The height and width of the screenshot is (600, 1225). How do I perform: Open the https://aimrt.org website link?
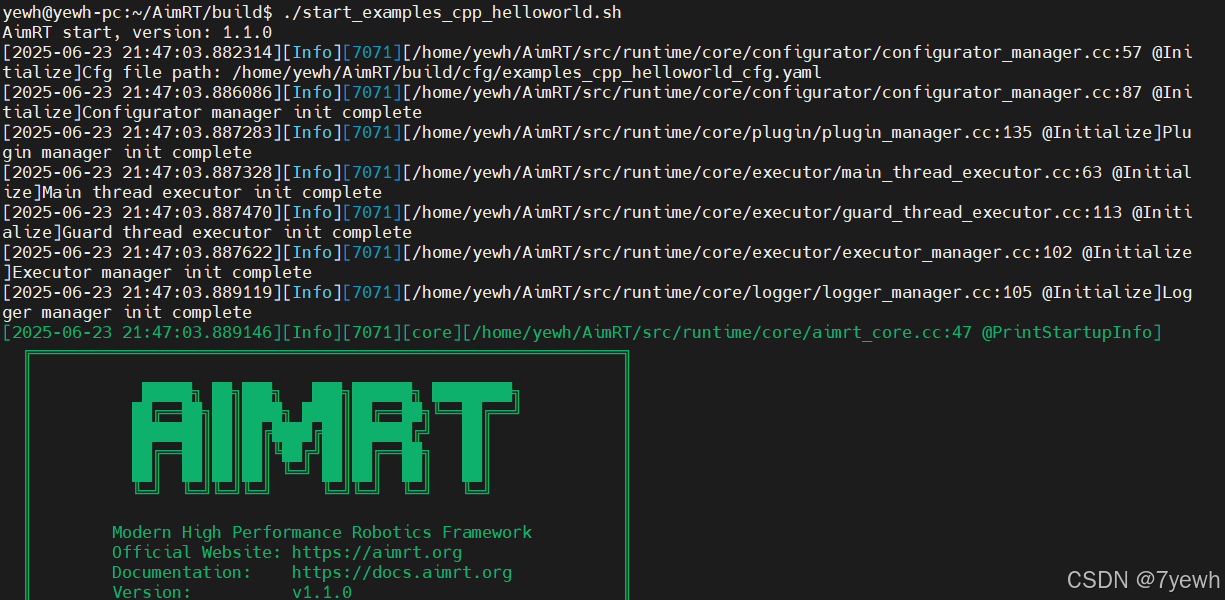[377, 552]
